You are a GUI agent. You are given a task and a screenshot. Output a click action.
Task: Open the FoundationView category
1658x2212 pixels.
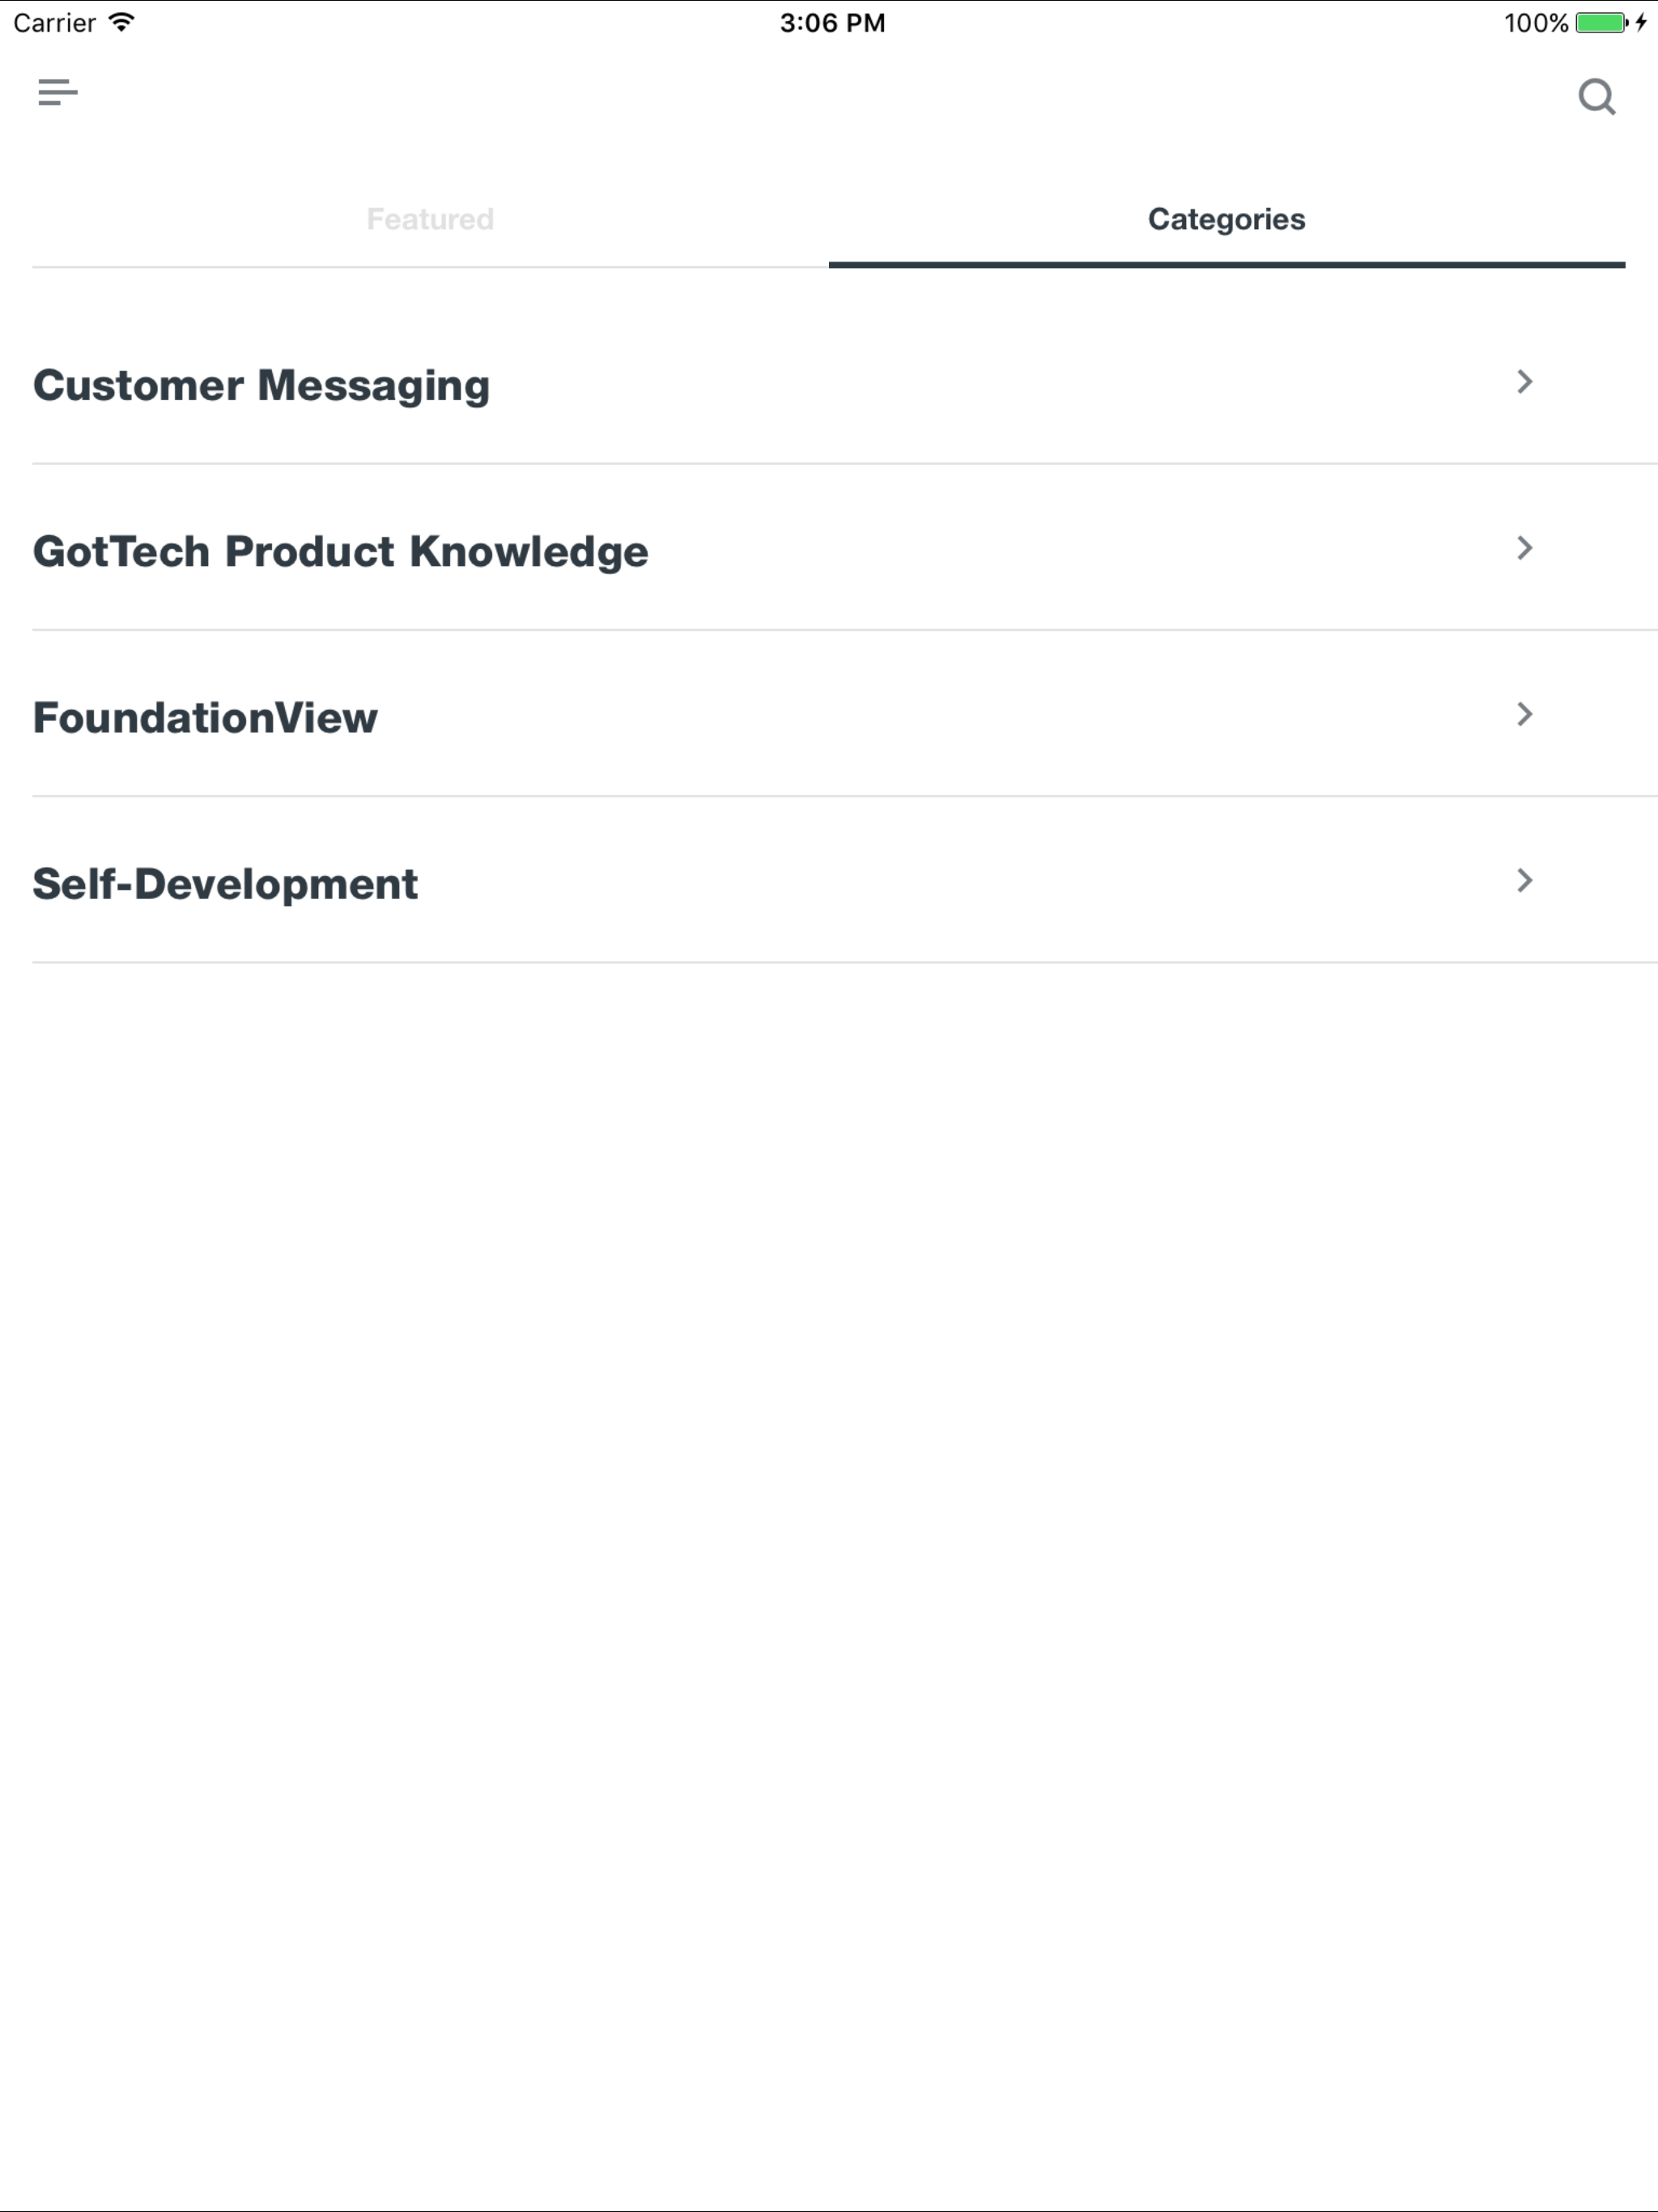pyautogui.click(x=845, y=716)
